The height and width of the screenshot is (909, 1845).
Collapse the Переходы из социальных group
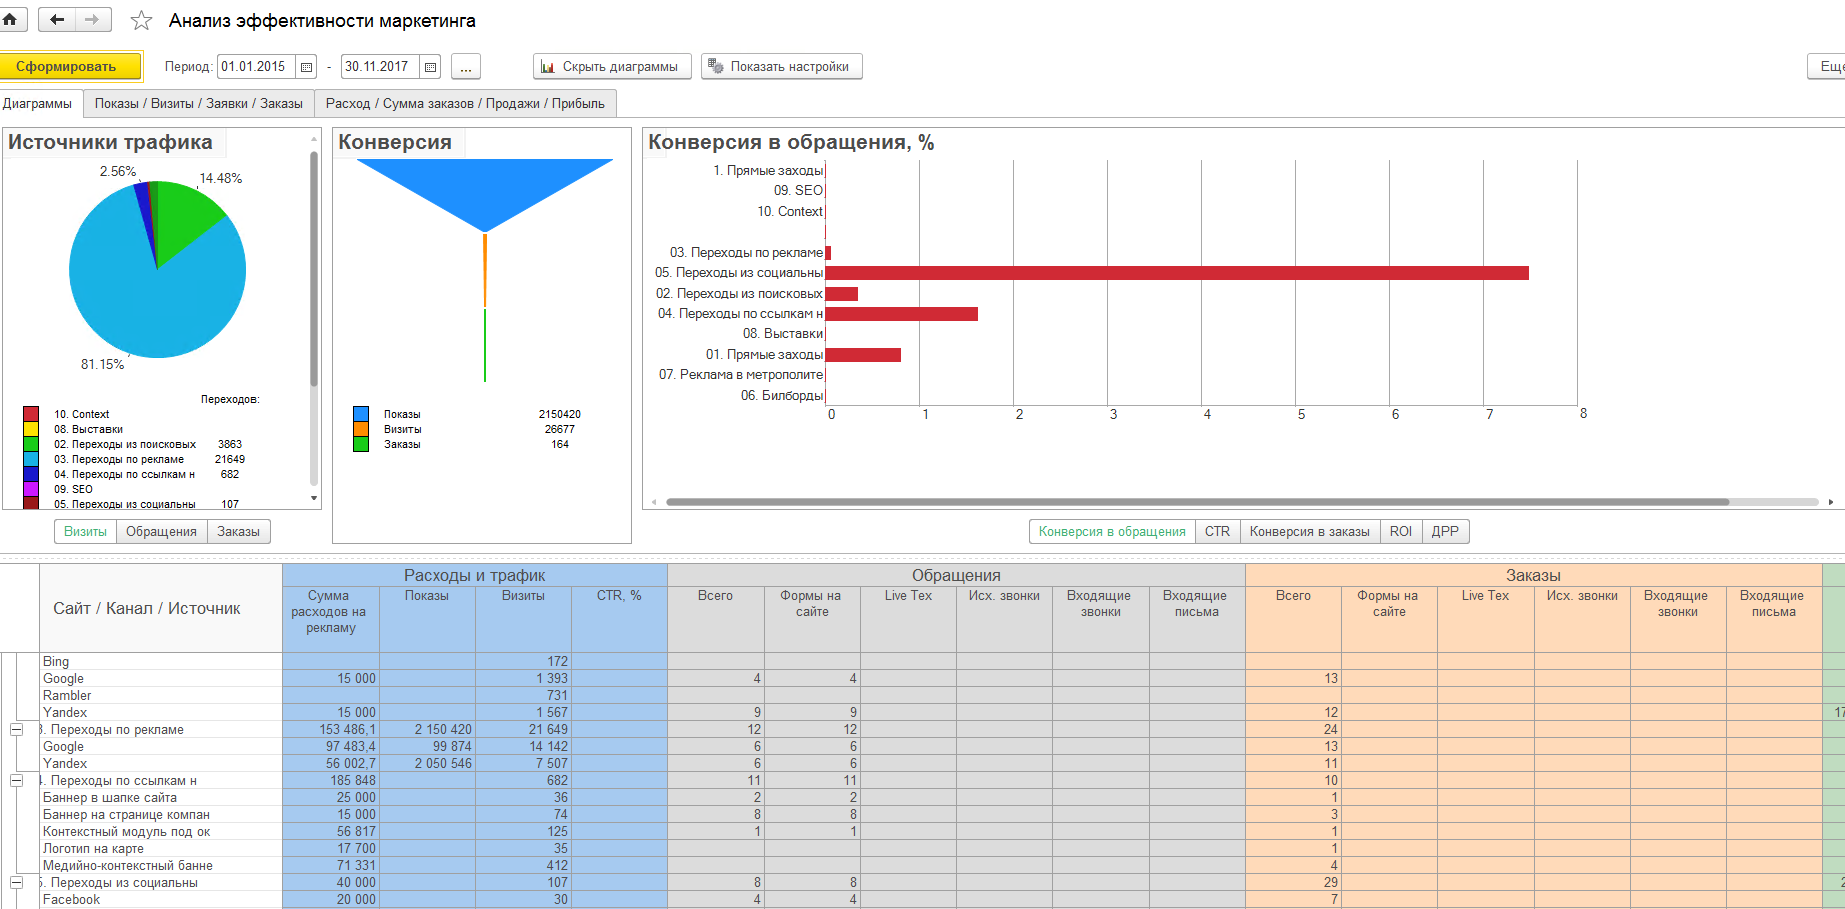click(x=17, y=883)
